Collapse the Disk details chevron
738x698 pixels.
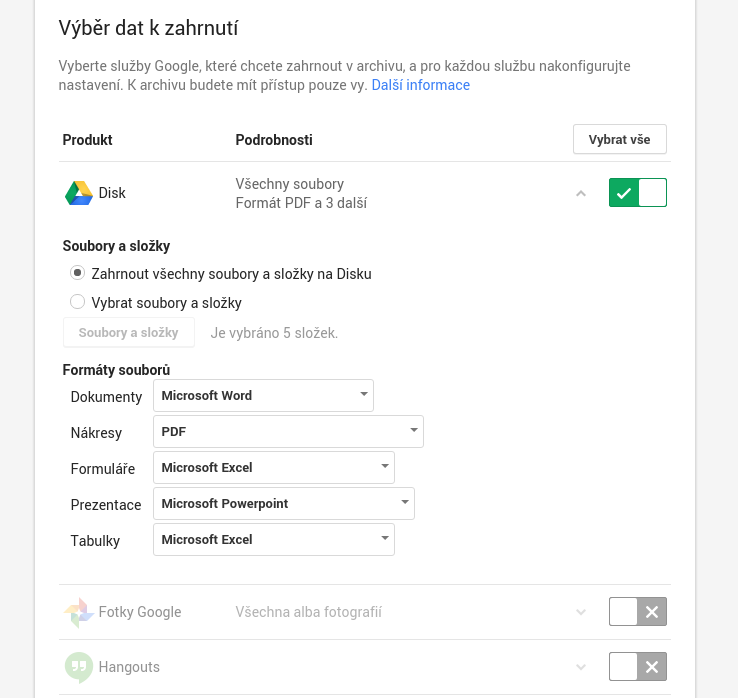point(581,194)
